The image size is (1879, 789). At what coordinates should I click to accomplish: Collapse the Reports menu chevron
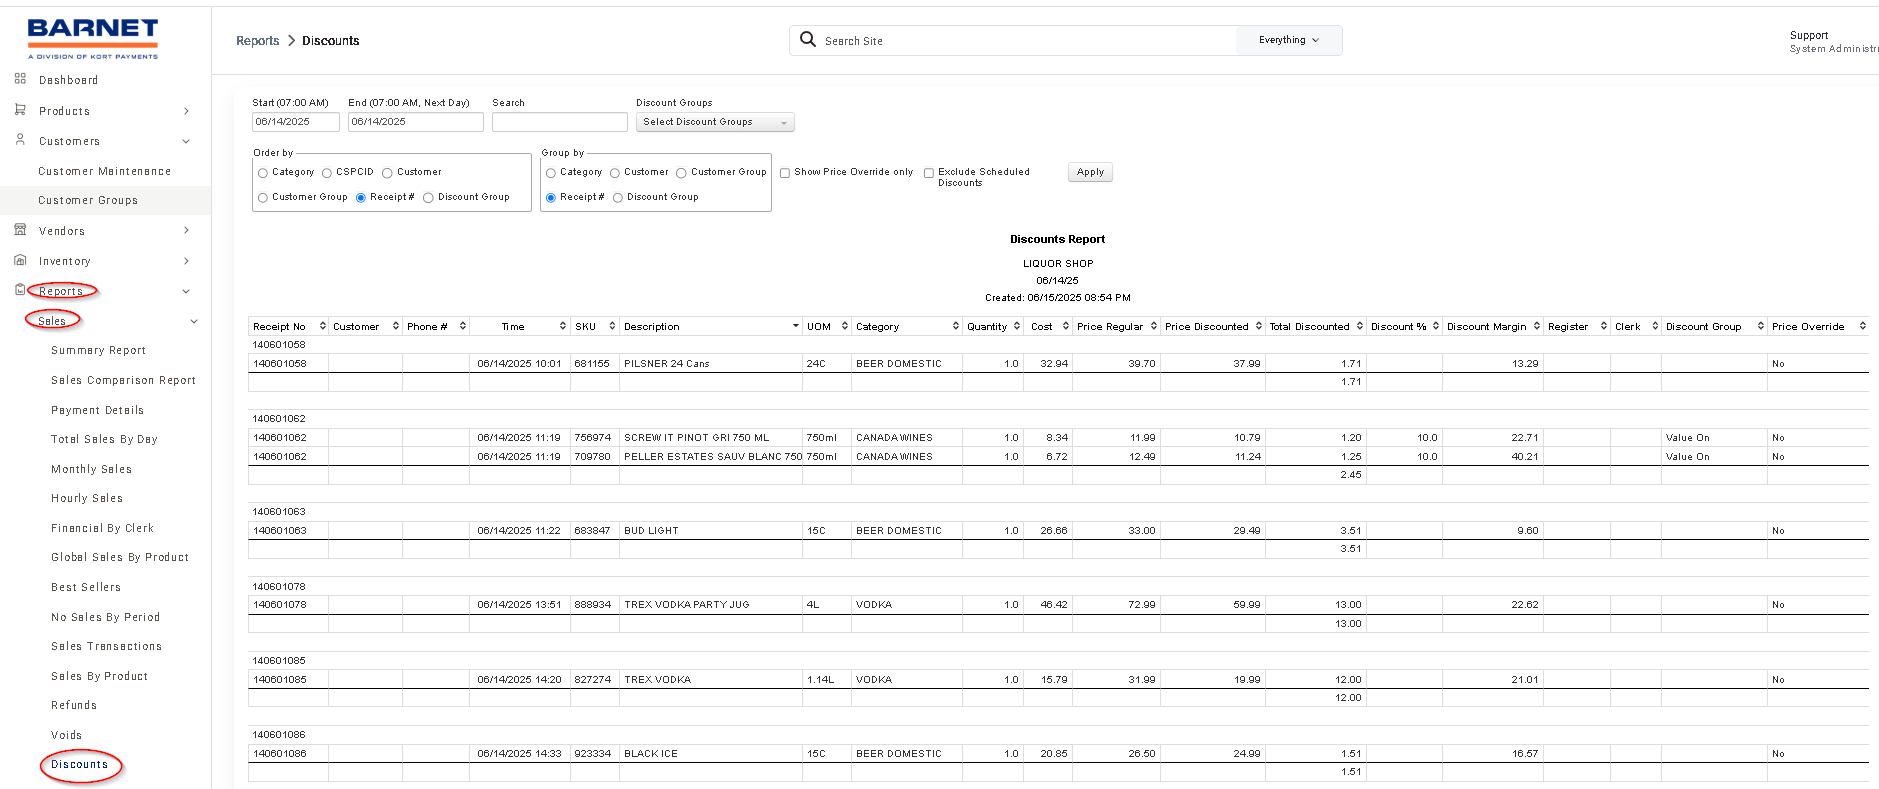(x=186, y=291)
